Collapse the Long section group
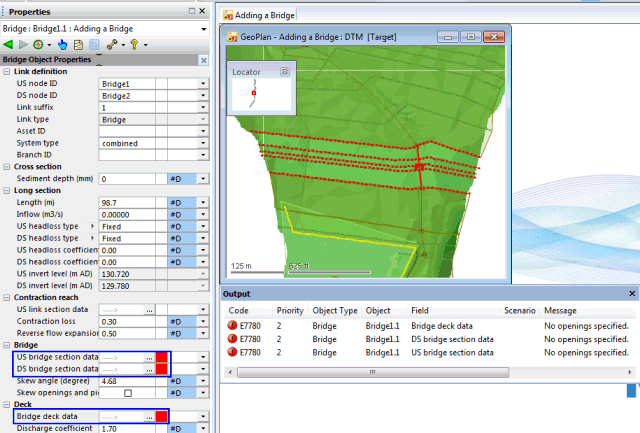 pos(7,191)
